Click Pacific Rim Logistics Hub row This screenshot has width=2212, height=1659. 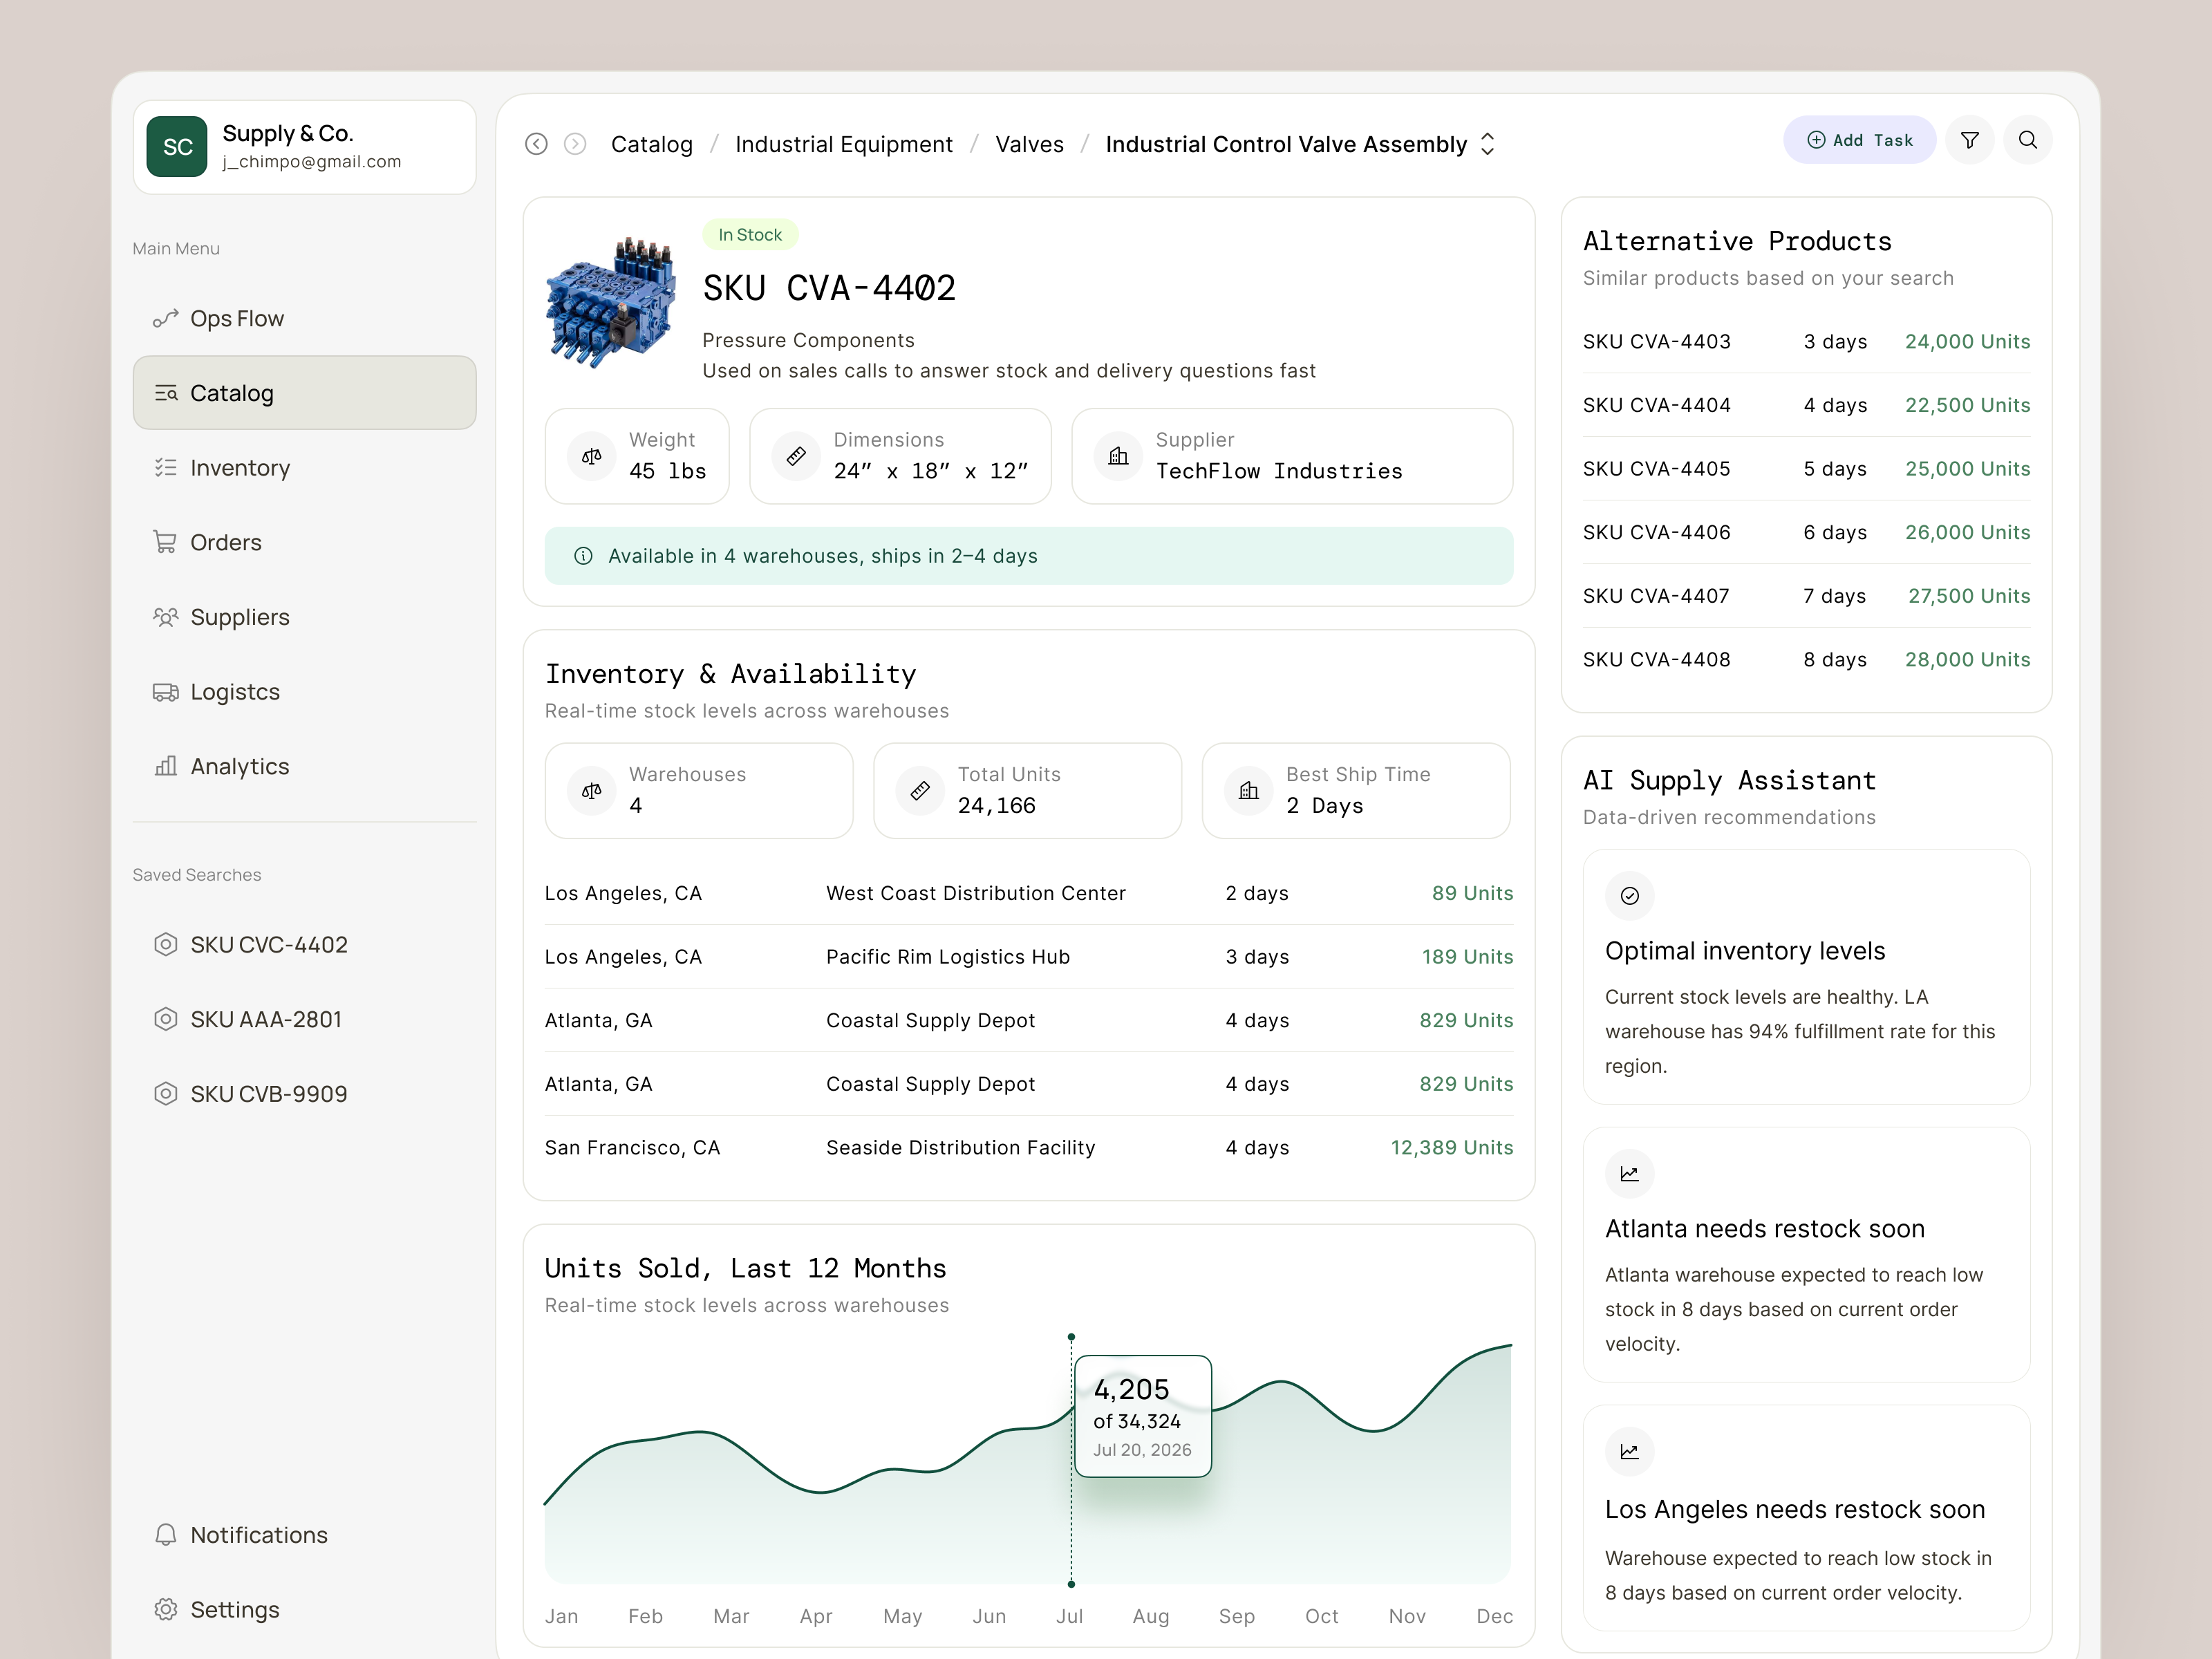pyautogui.click(x=1029, y=957)
